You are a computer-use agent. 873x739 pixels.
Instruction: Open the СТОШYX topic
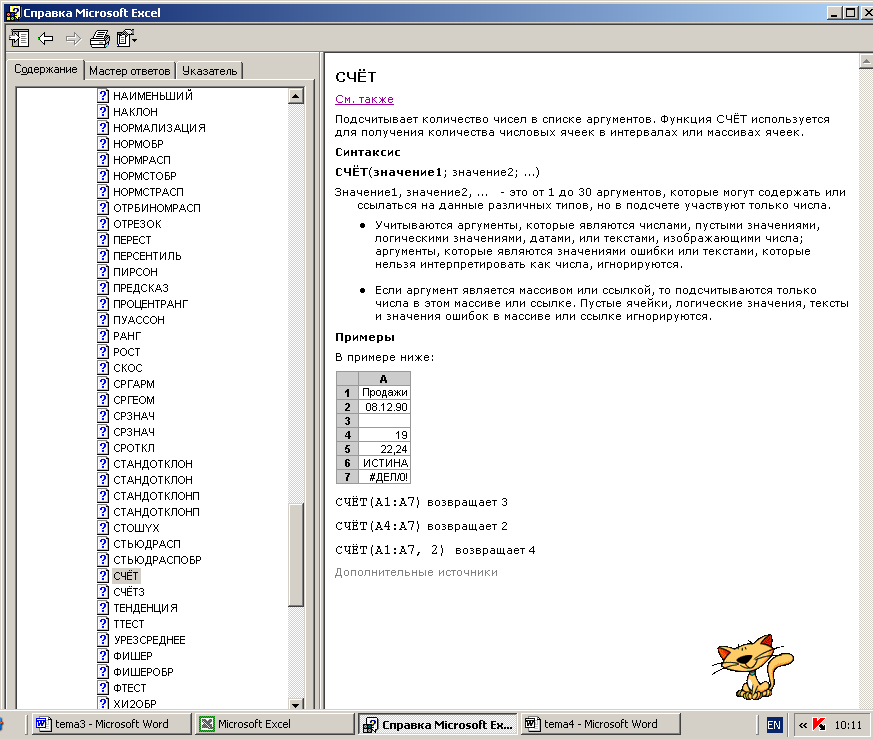[x=136, y=528]
